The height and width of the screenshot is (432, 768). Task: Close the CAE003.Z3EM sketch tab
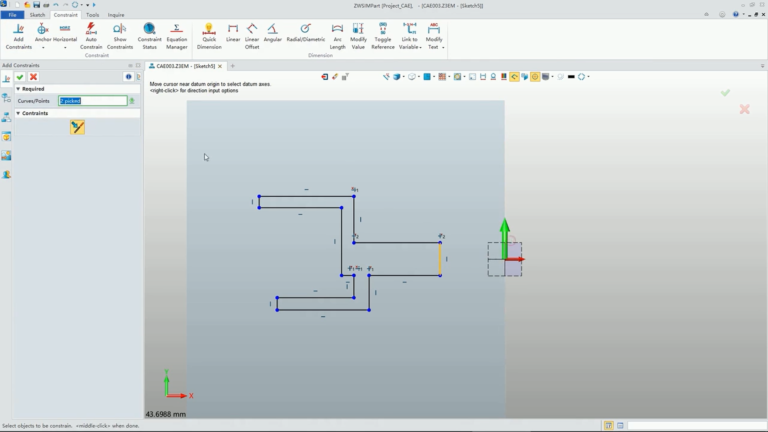[x=220, y=66]
